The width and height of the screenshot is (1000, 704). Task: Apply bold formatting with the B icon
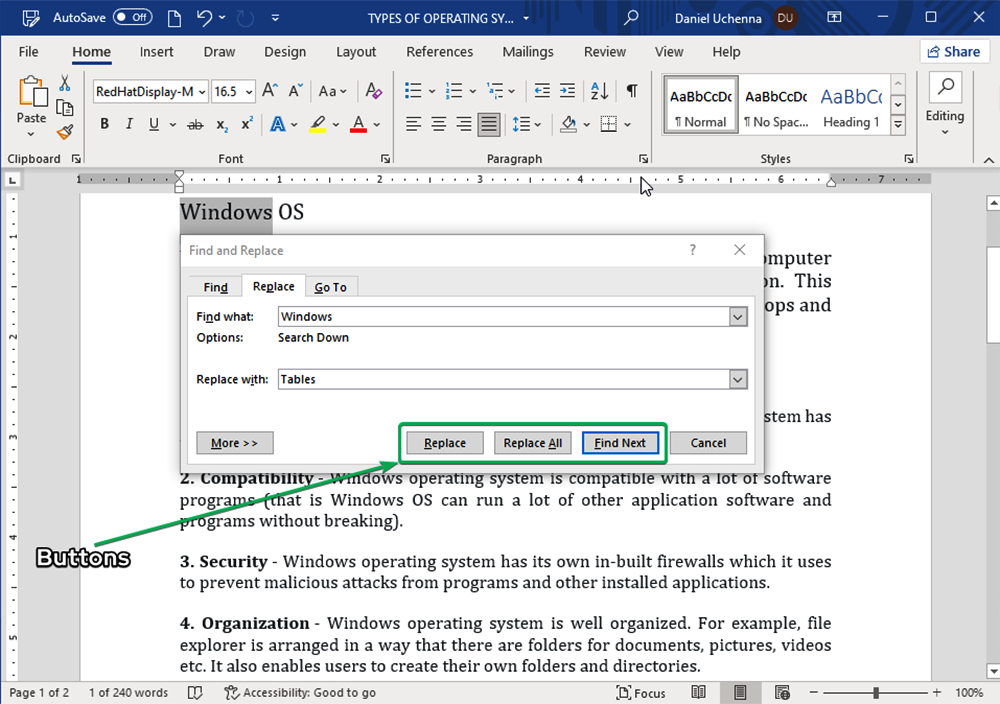click(104, 125)
